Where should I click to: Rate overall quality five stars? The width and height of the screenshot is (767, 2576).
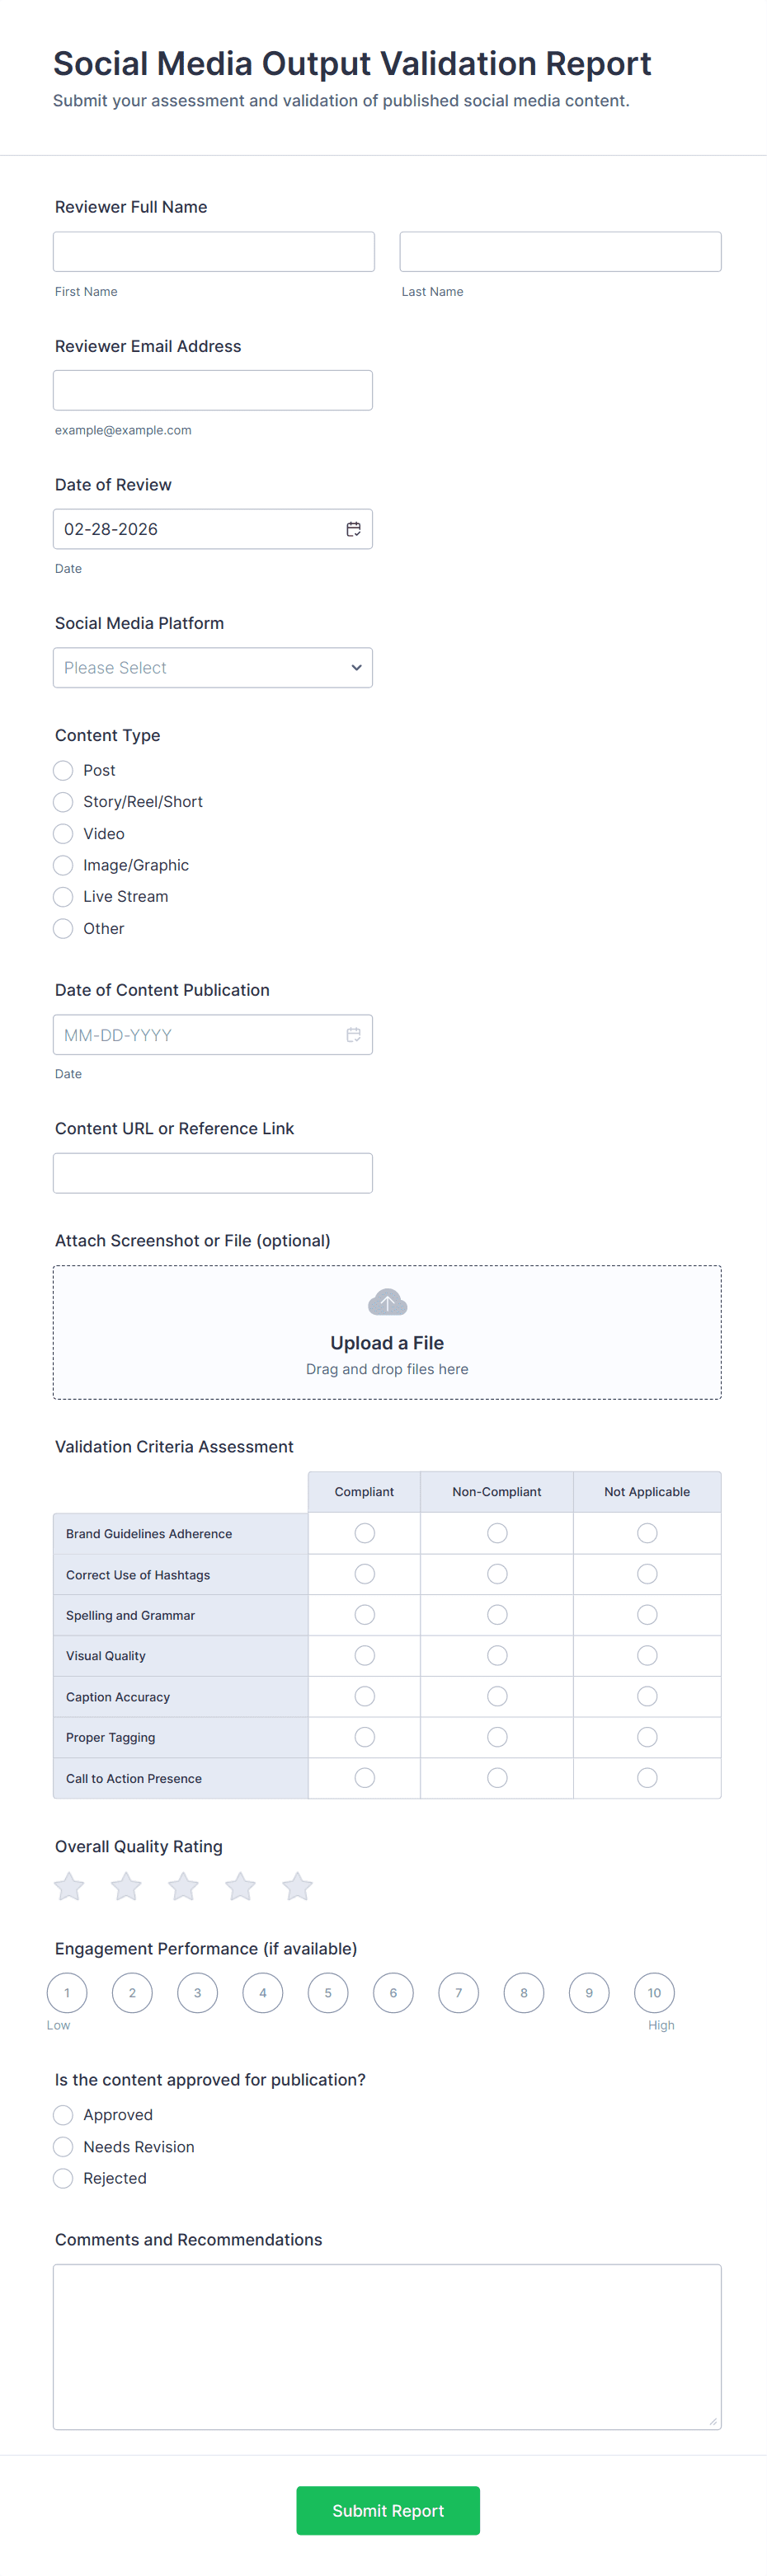click(297, 1887)
